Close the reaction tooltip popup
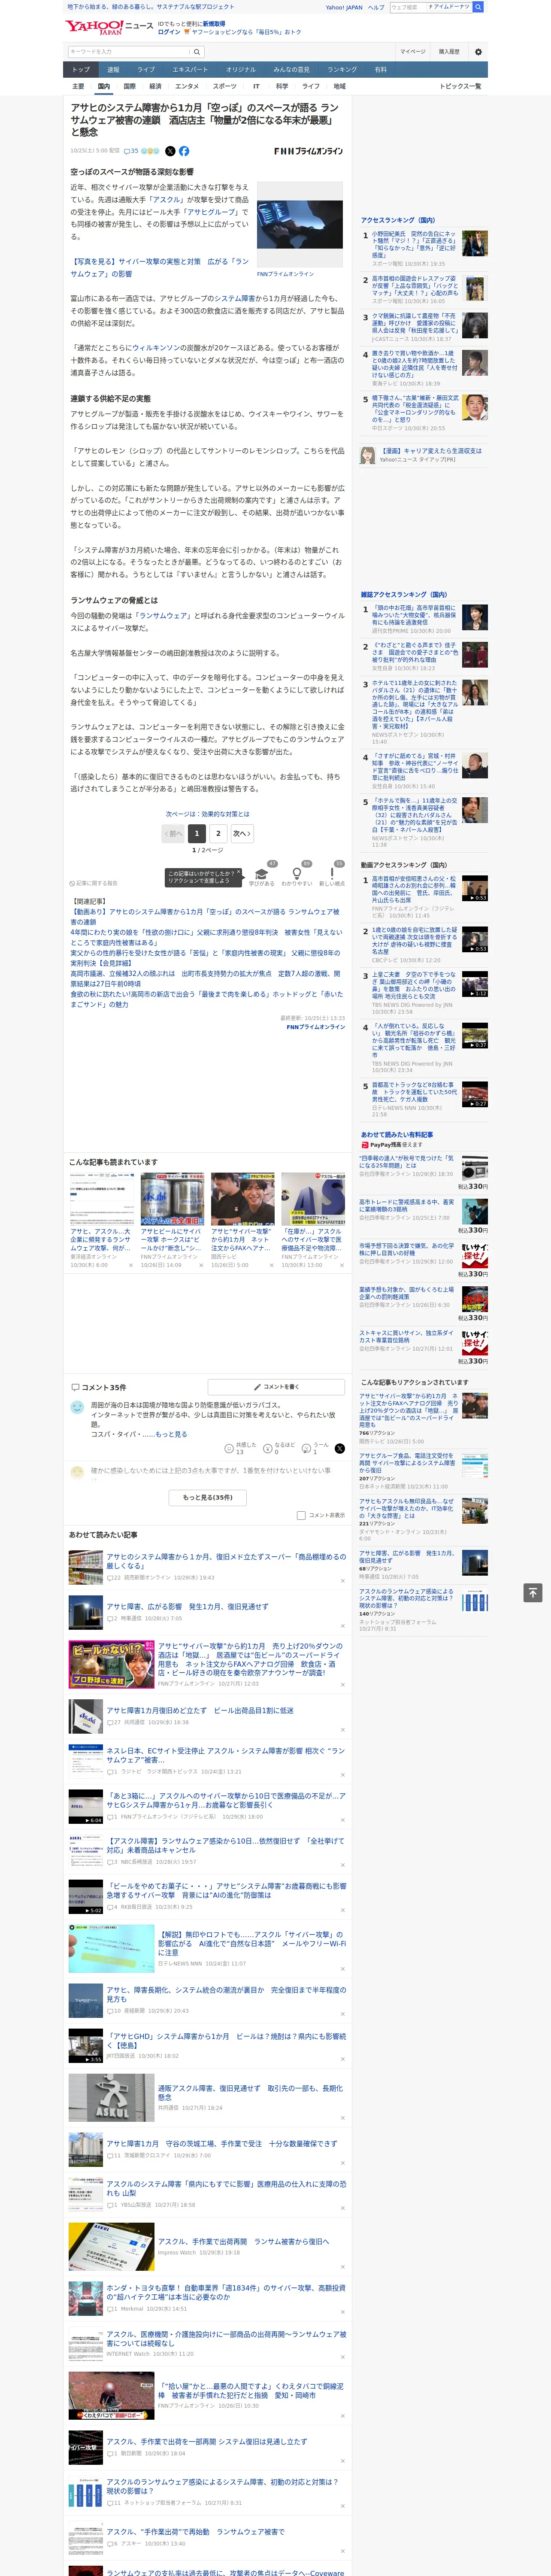Screen dimensions: 551x2576 238,873
